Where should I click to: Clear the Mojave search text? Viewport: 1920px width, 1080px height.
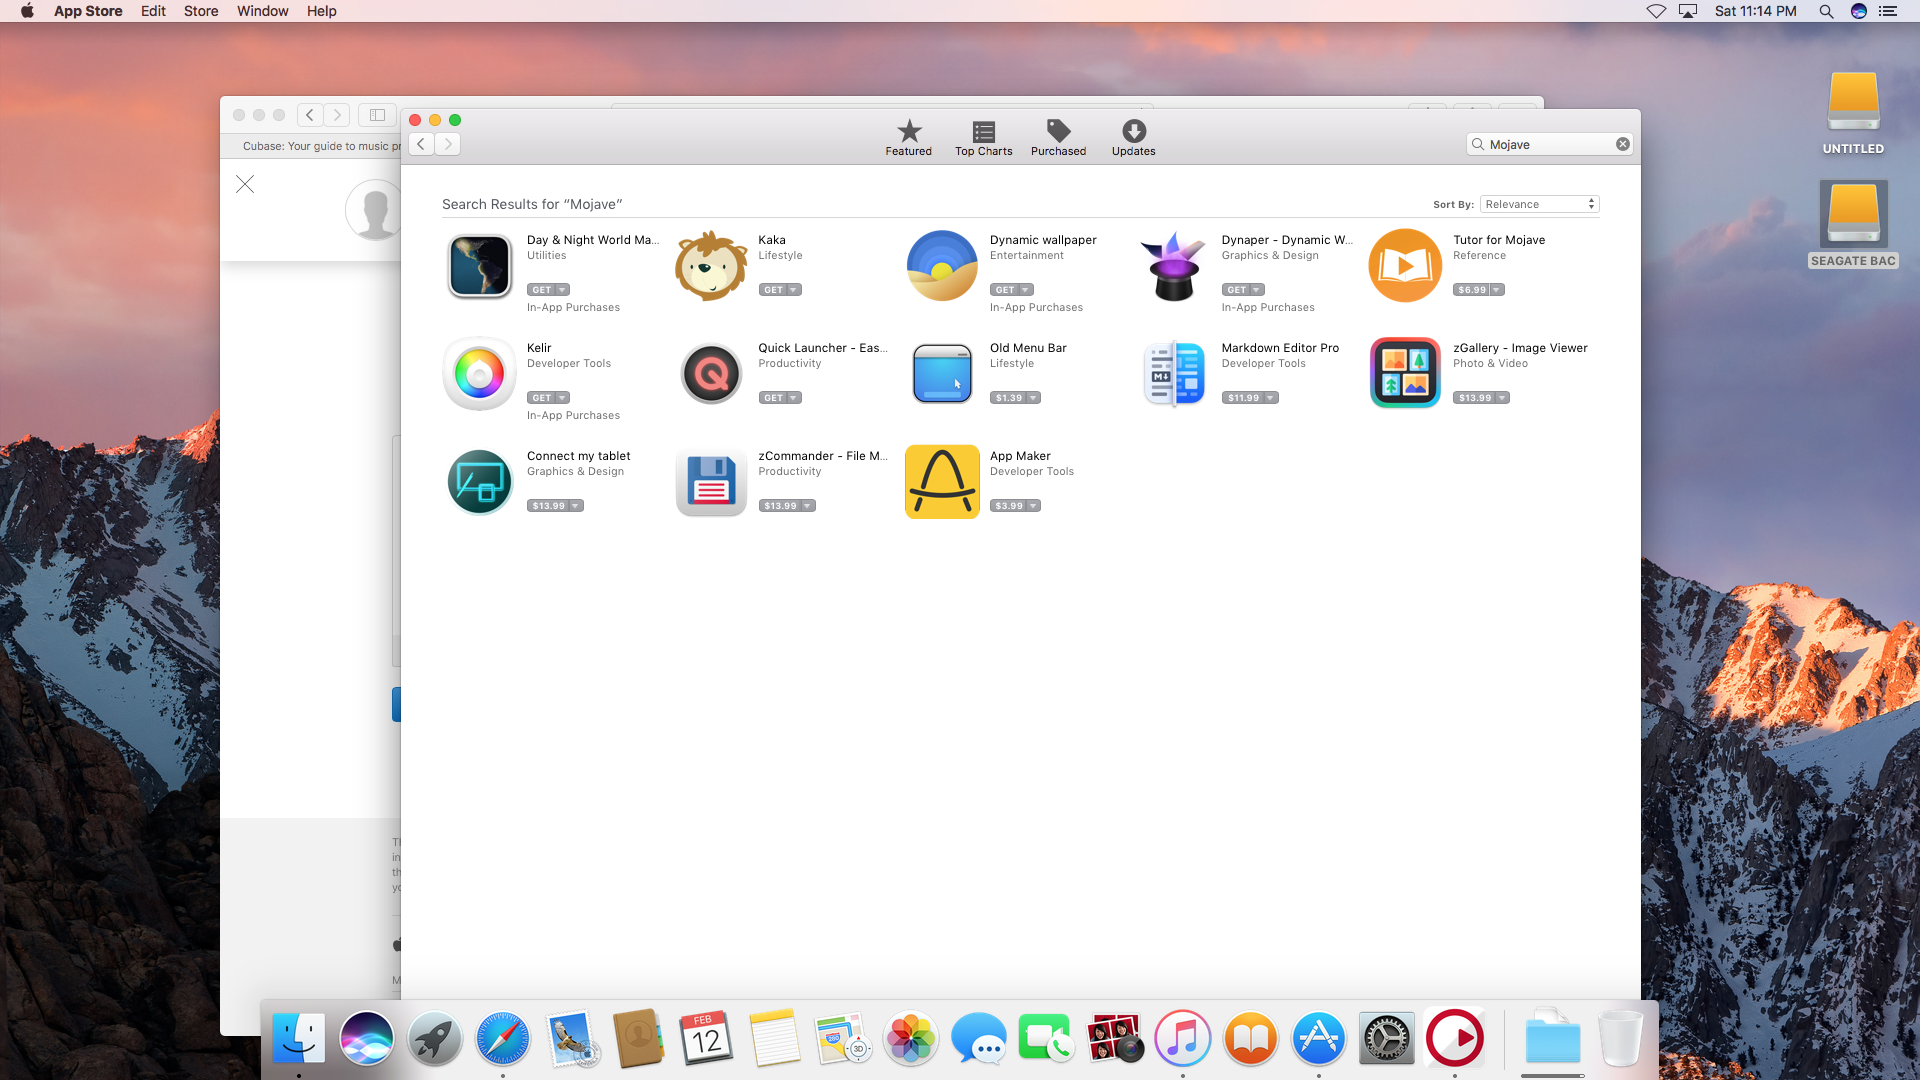1623,144
